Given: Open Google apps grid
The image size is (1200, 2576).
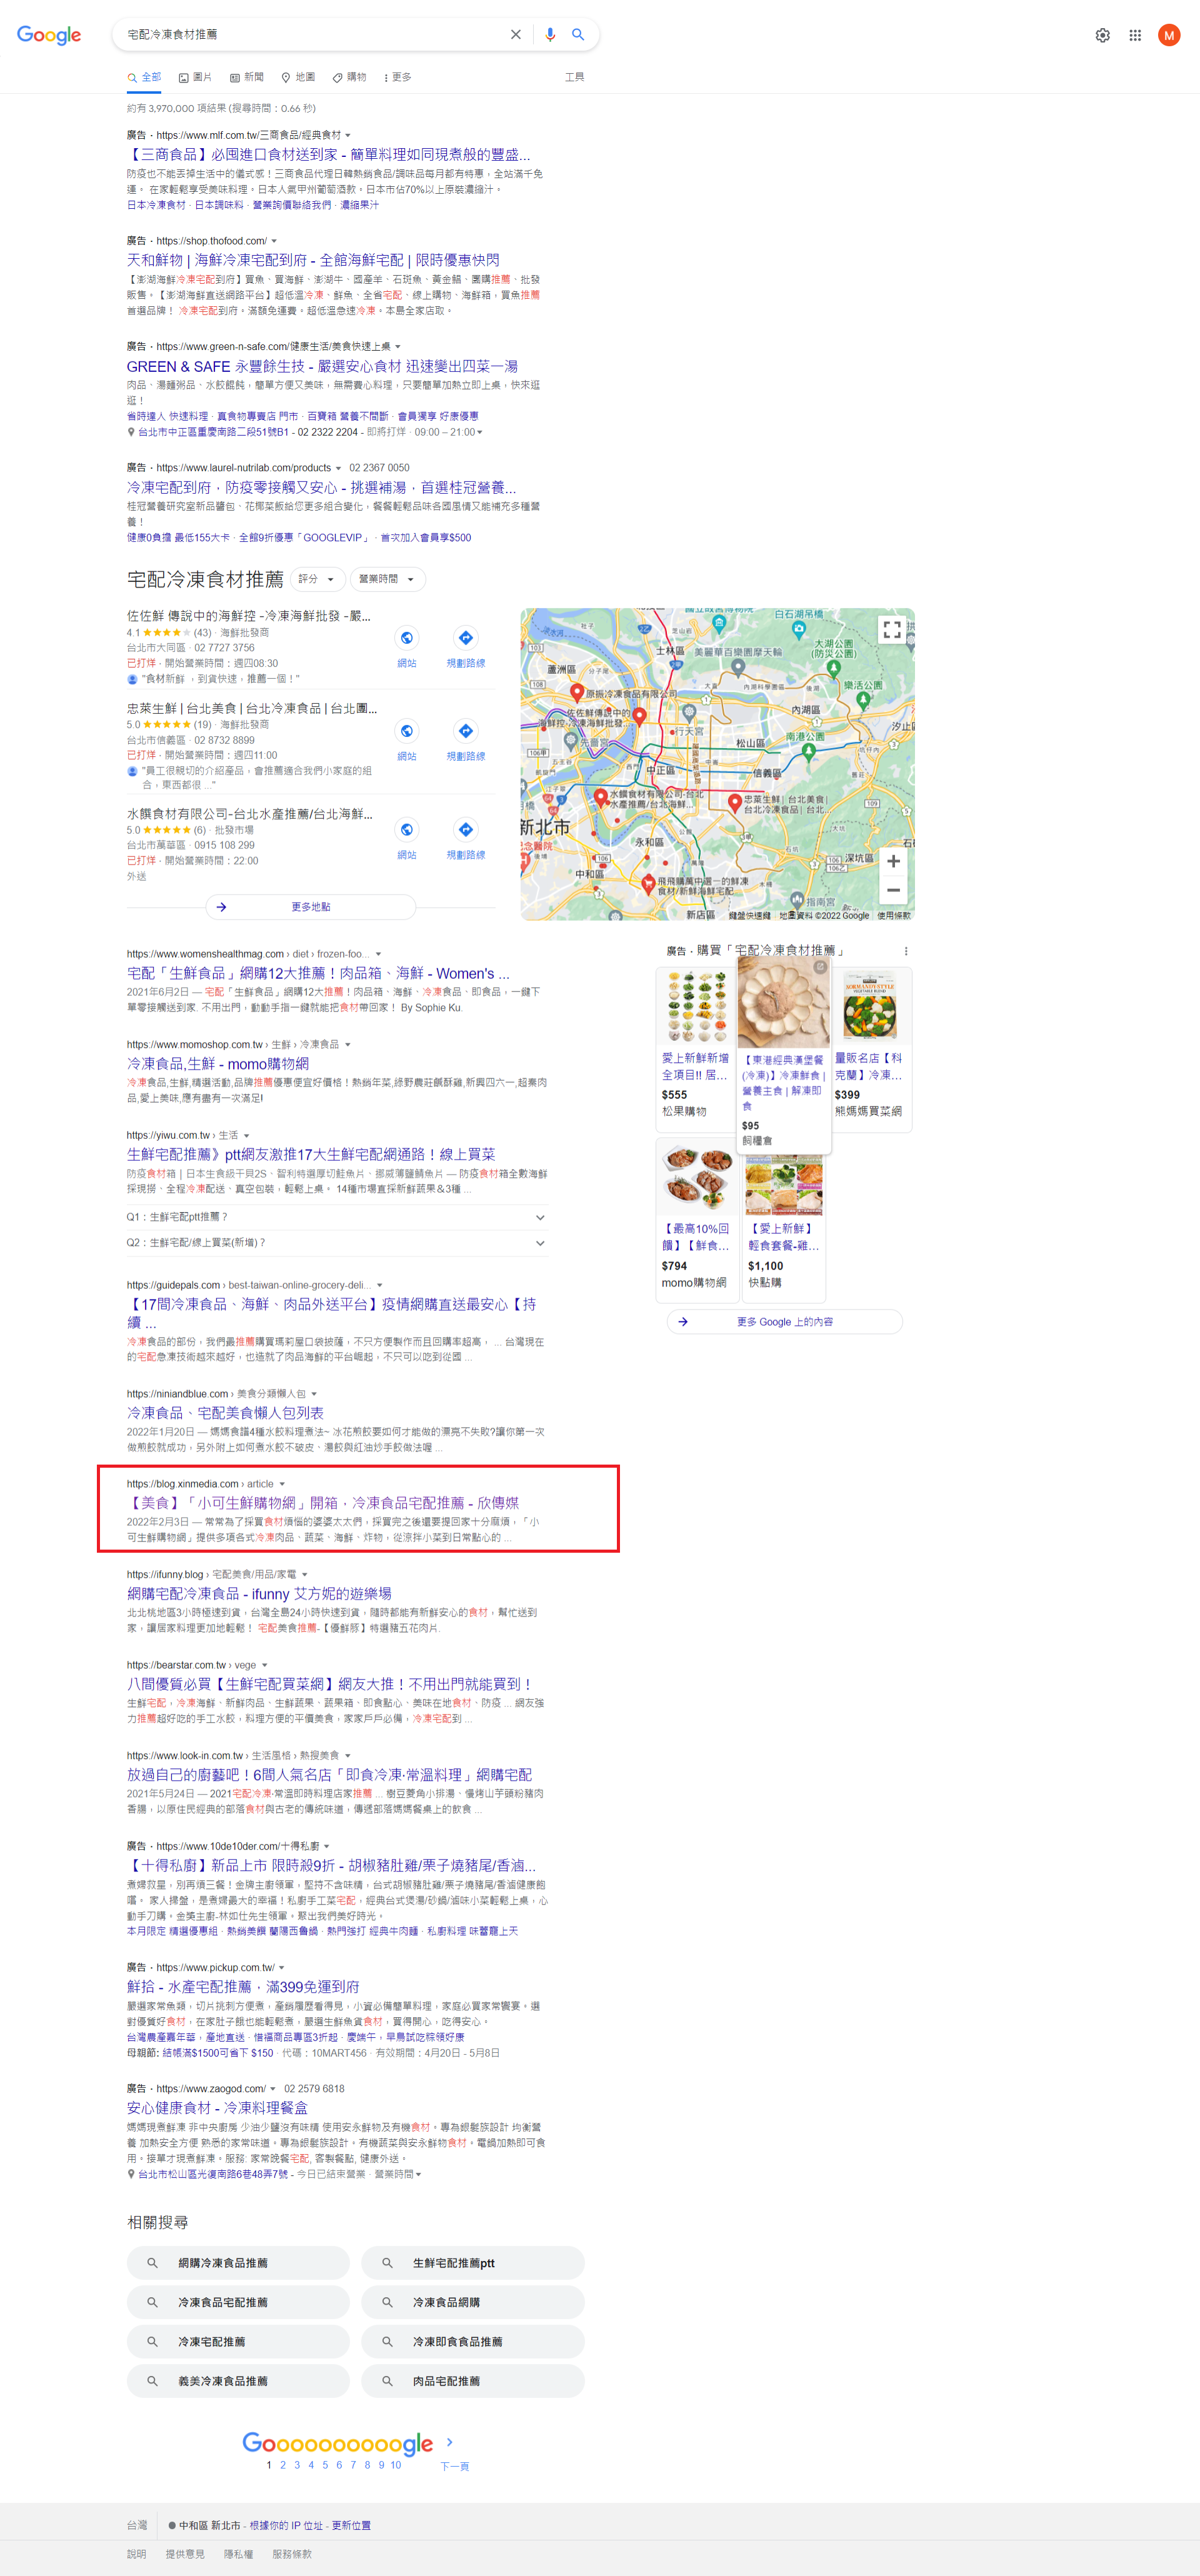Looking at the screenshot, I should (x=1135, y=35).
